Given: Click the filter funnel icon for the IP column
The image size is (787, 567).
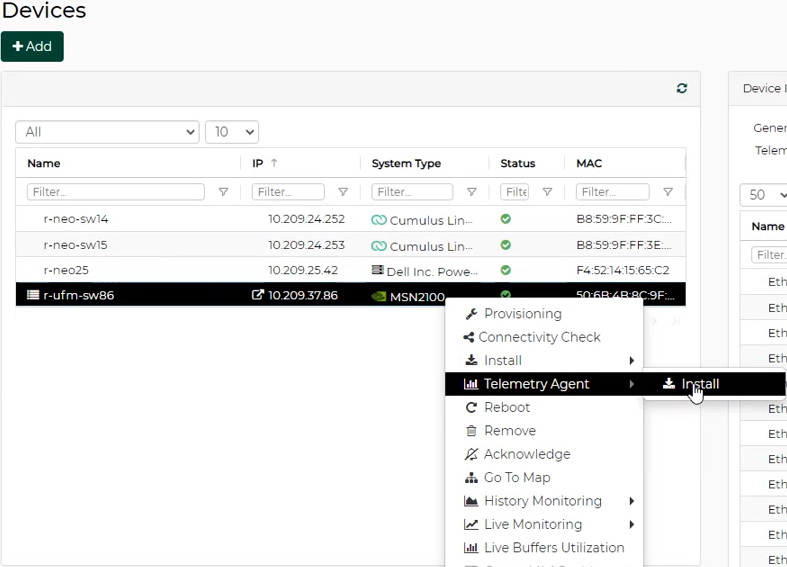Looking at the screenshot, I should [343, 192].
